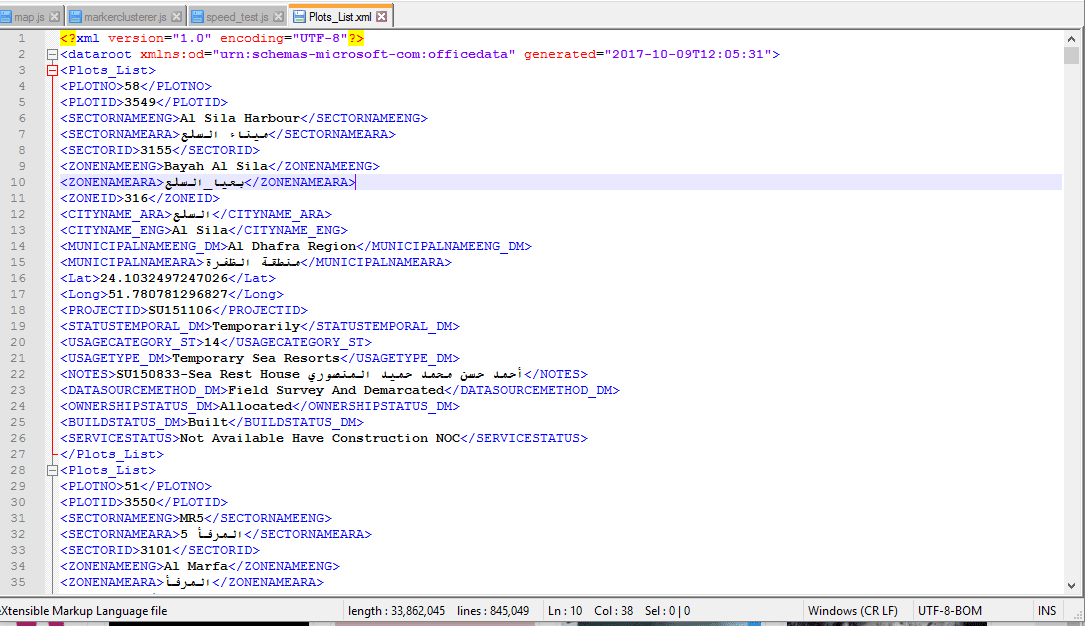
Task: Close the markerclusterer.js tab
Action: pos(177,17)
